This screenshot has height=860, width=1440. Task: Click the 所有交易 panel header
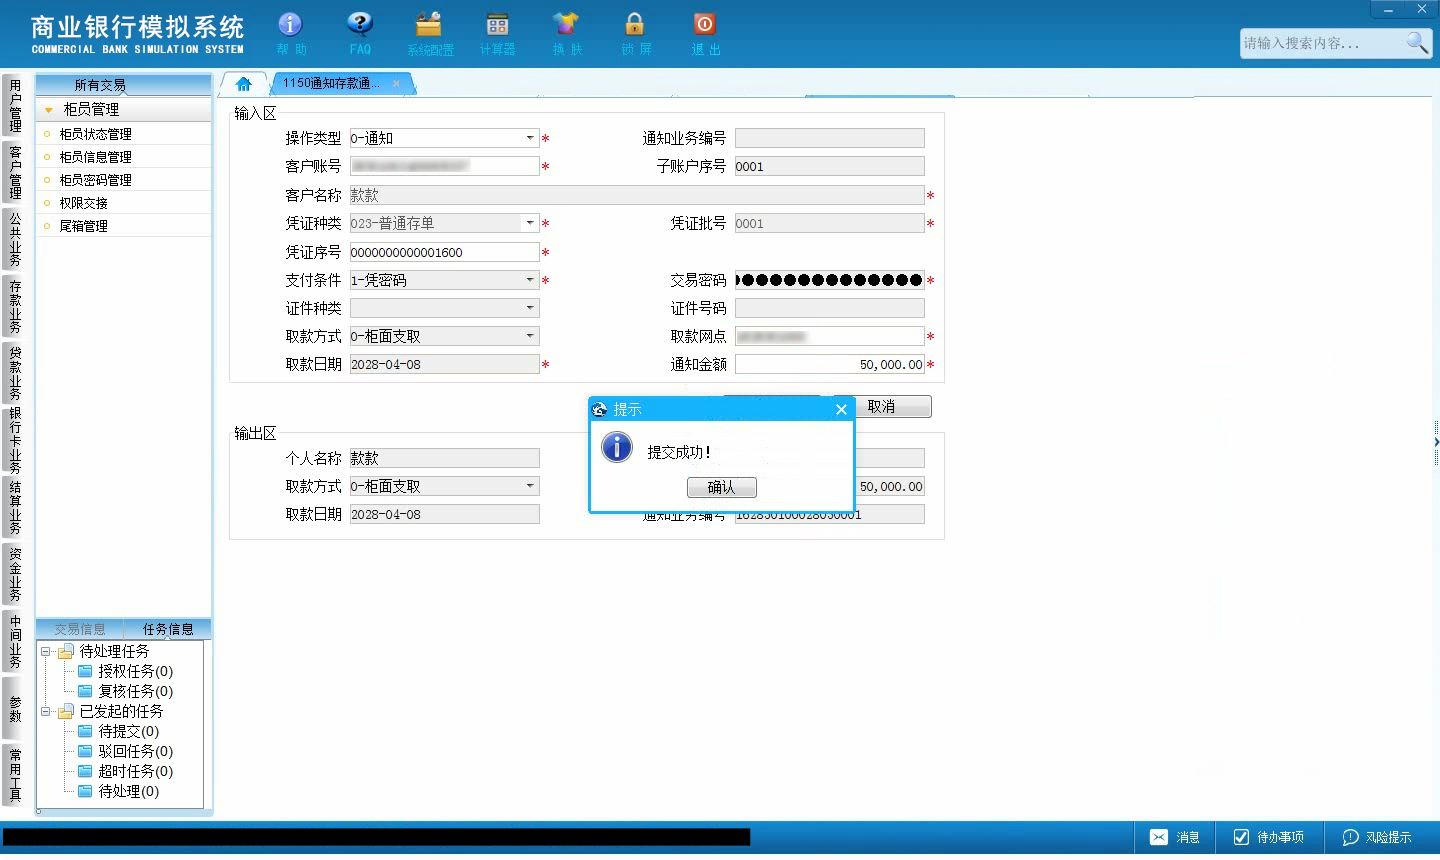pyautogui.click(x=123, y=85)
